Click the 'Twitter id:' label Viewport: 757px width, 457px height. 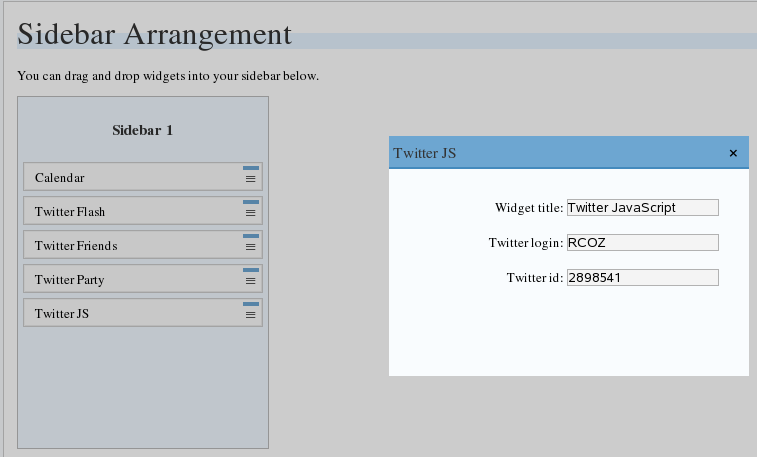[x=535, y=278]
